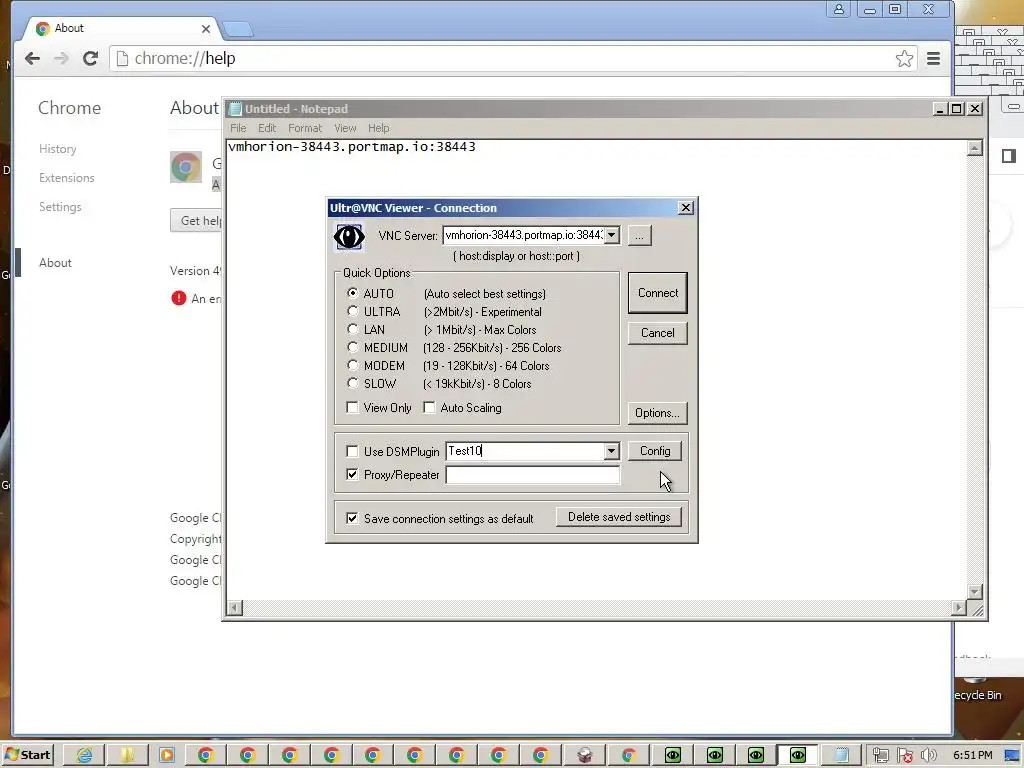
Task: Bookmark this page with the star
Action: coord(904,59)
